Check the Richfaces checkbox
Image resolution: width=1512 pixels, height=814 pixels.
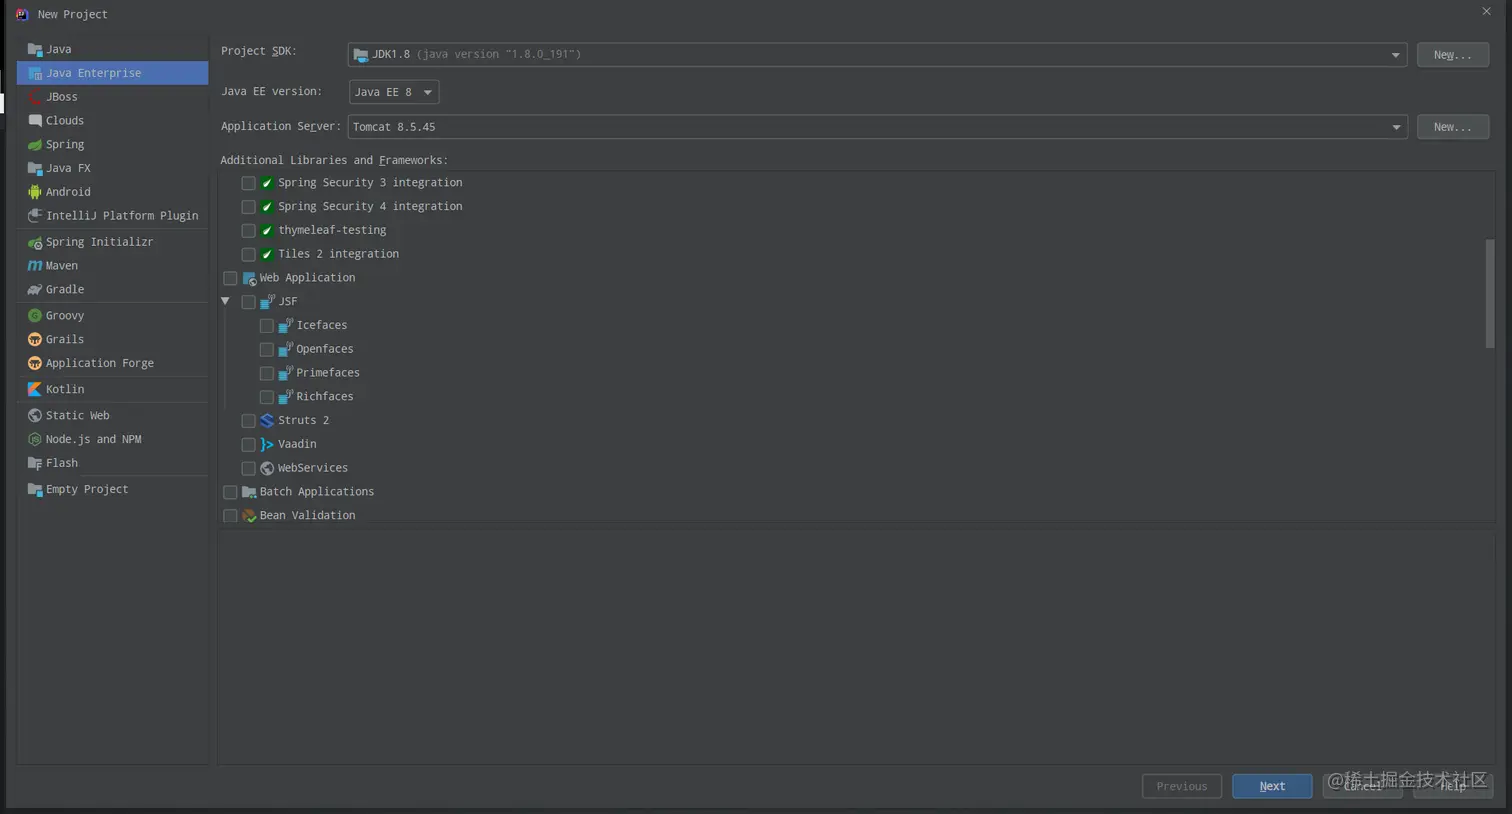(266, 397)
